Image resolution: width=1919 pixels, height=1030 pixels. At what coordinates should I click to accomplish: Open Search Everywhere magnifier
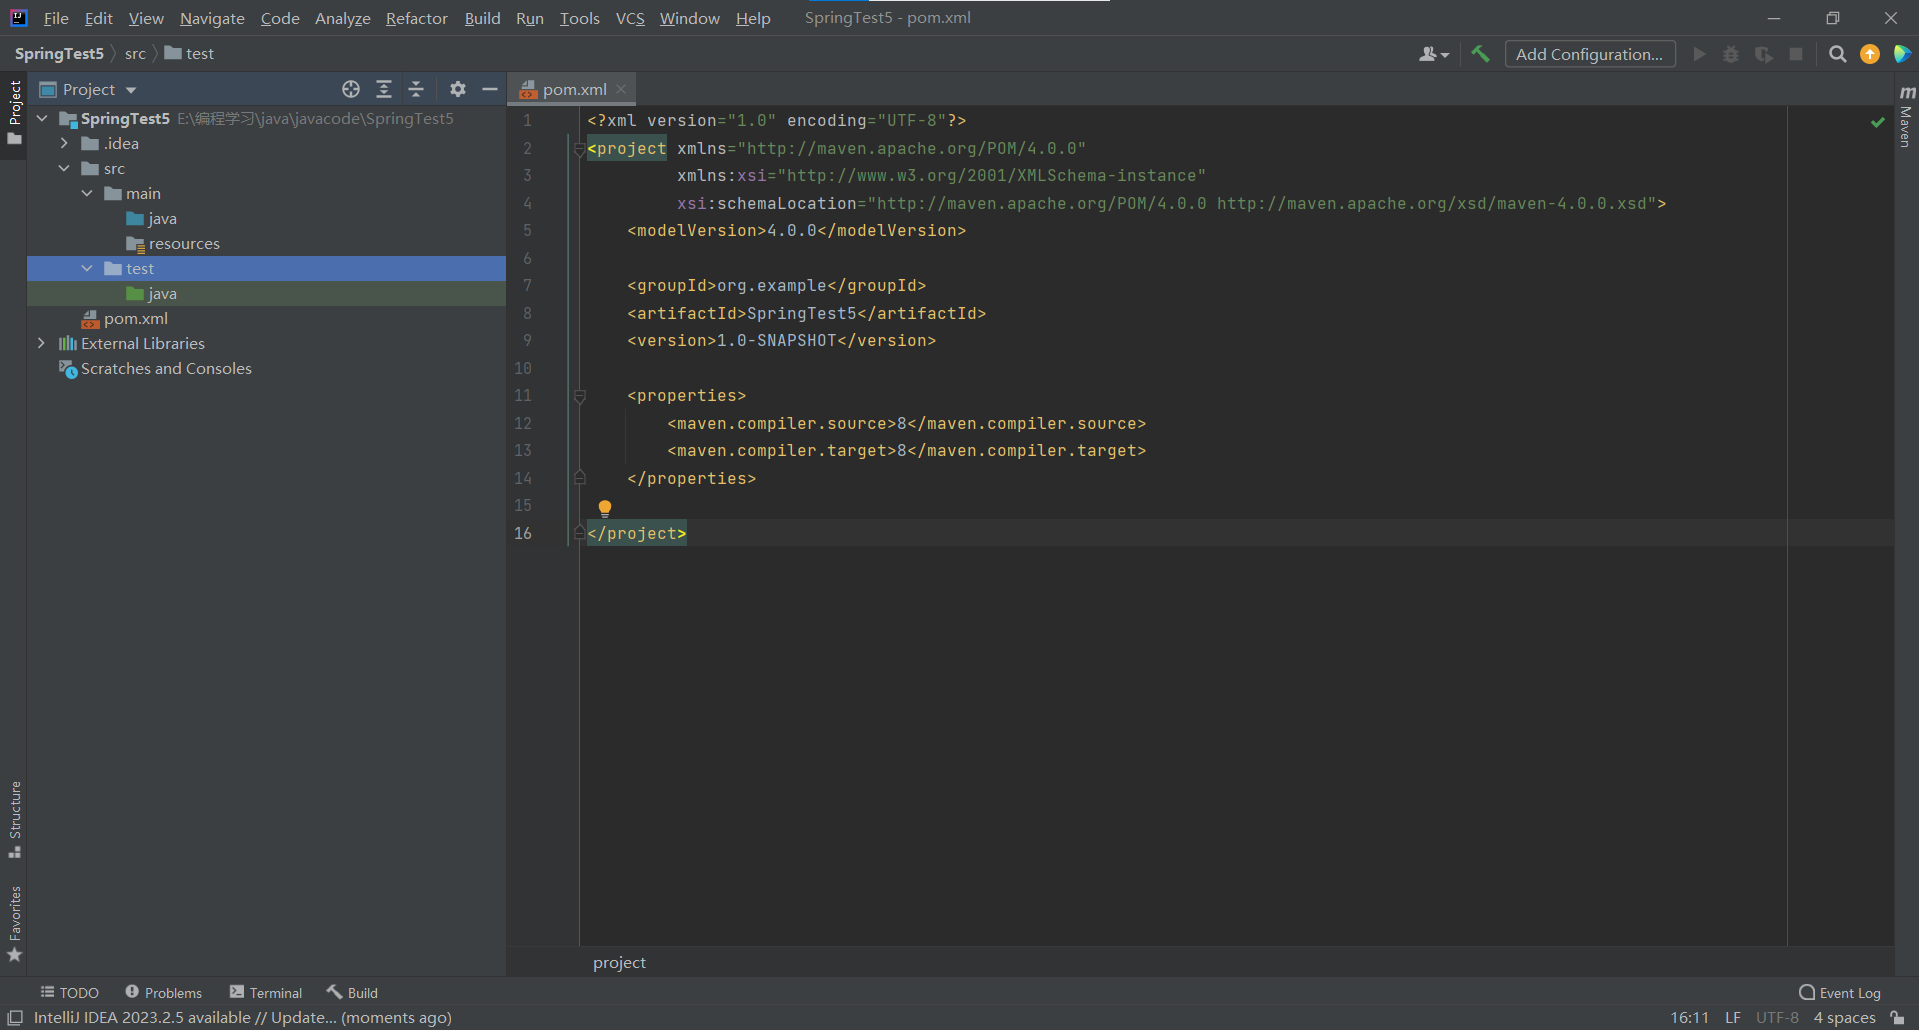coord(1837,54)
